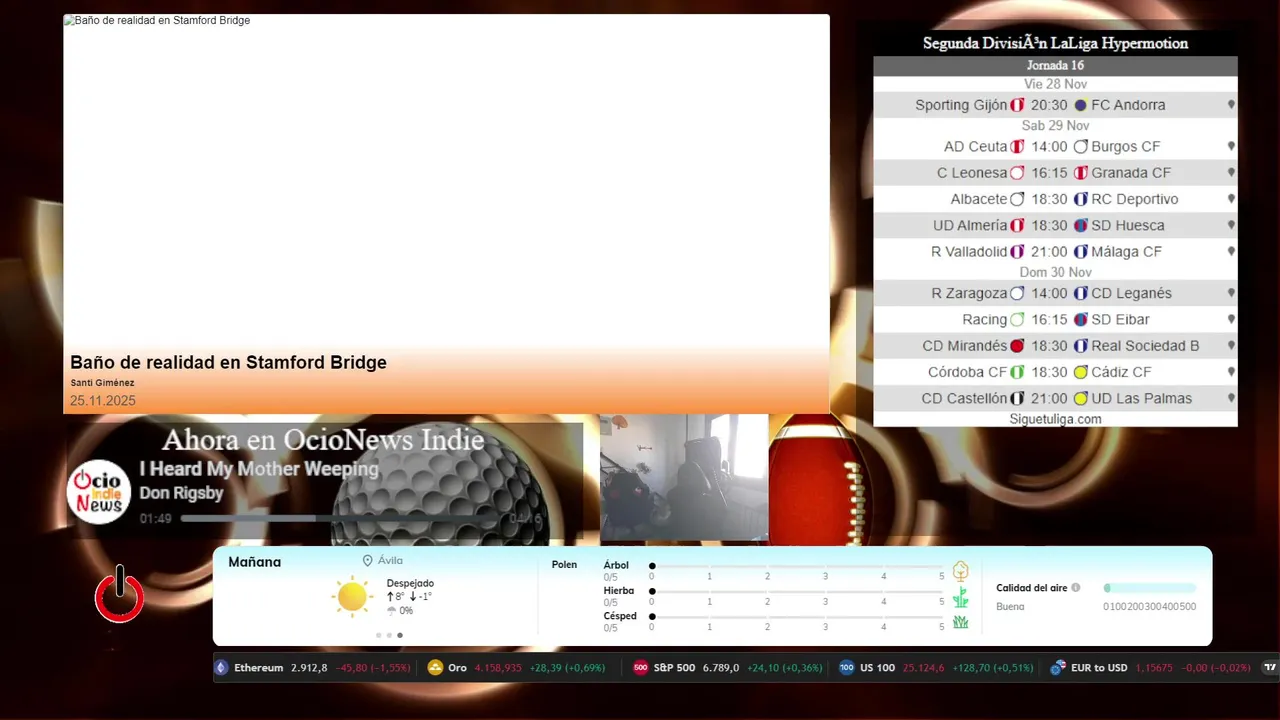Viewport: 1280px width, 720px height.
Task: Open the Siguetuliga.com link
Action: (1055, 419)
